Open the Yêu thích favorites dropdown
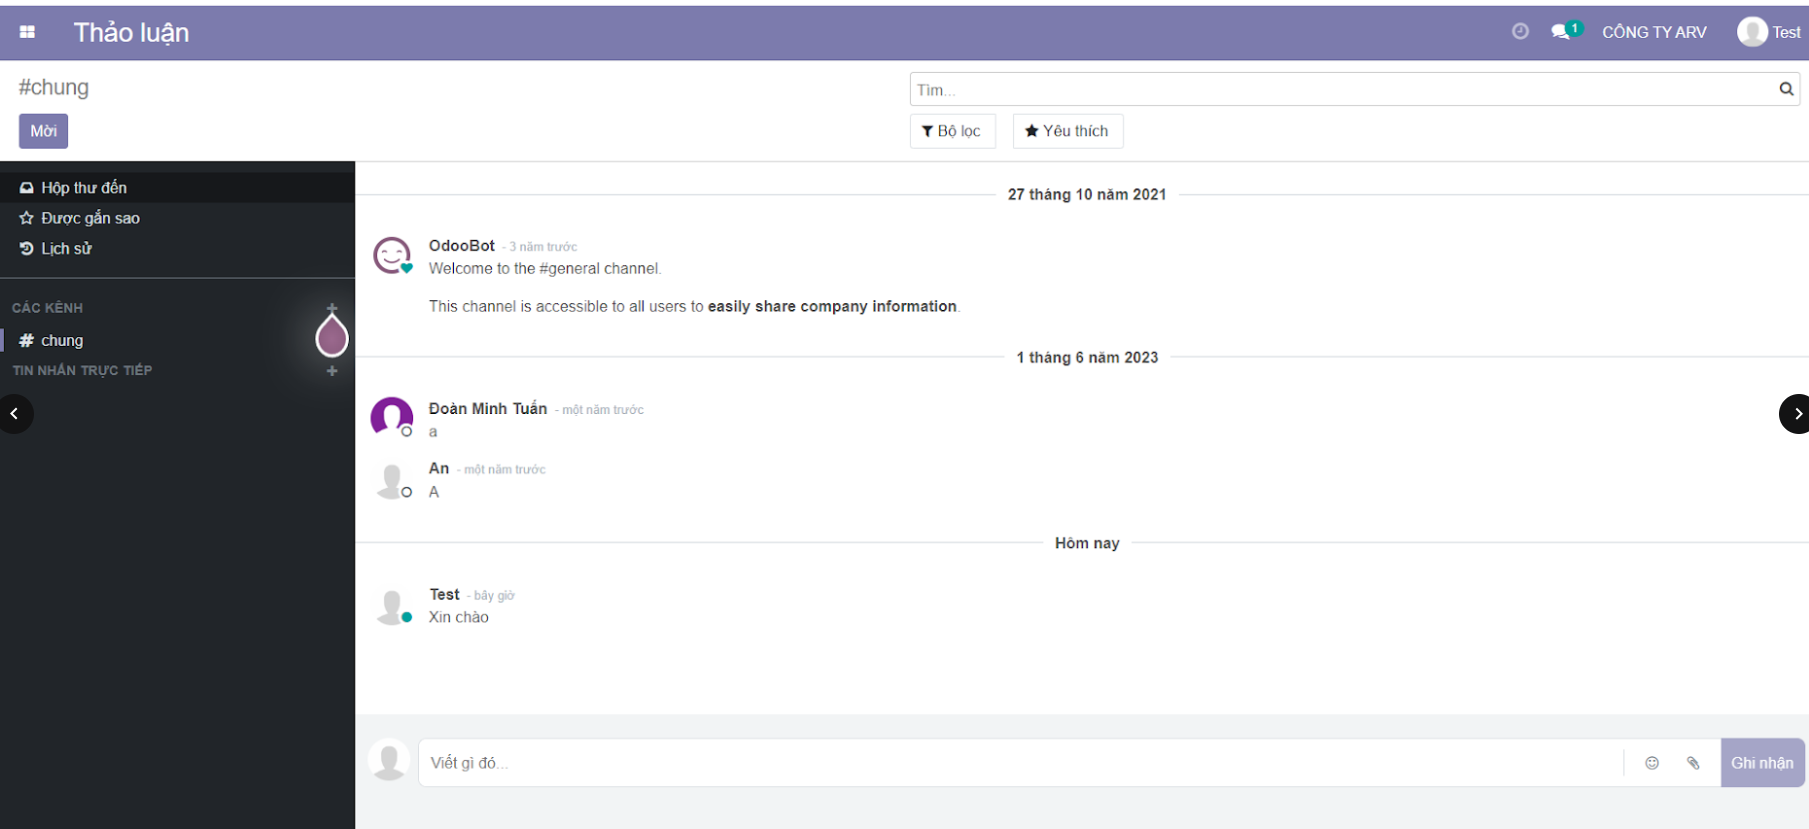Viewport: 1809px width, 829px height. pos(1067,131)
